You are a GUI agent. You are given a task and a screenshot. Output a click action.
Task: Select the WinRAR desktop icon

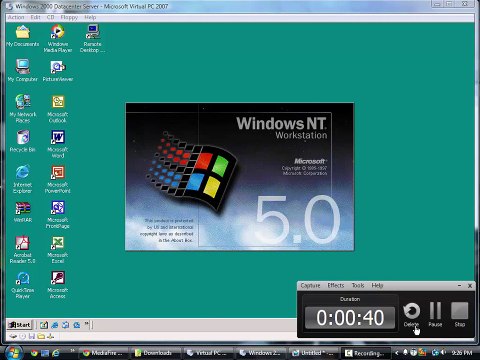click(23, 212)
